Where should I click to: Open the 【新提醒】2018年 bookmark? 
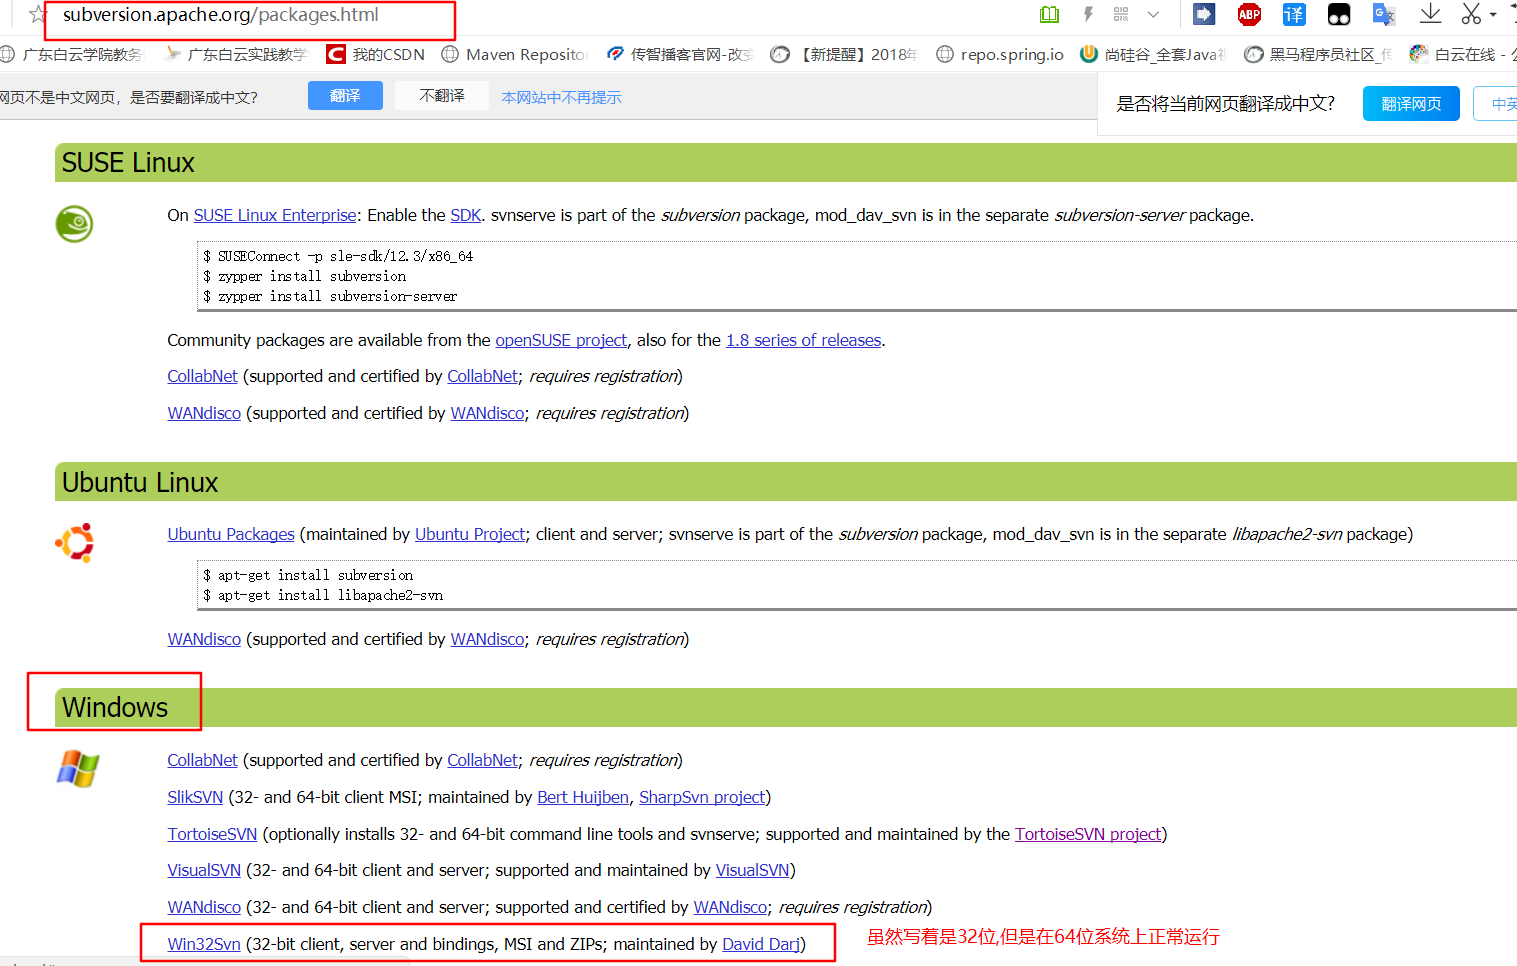844,54
